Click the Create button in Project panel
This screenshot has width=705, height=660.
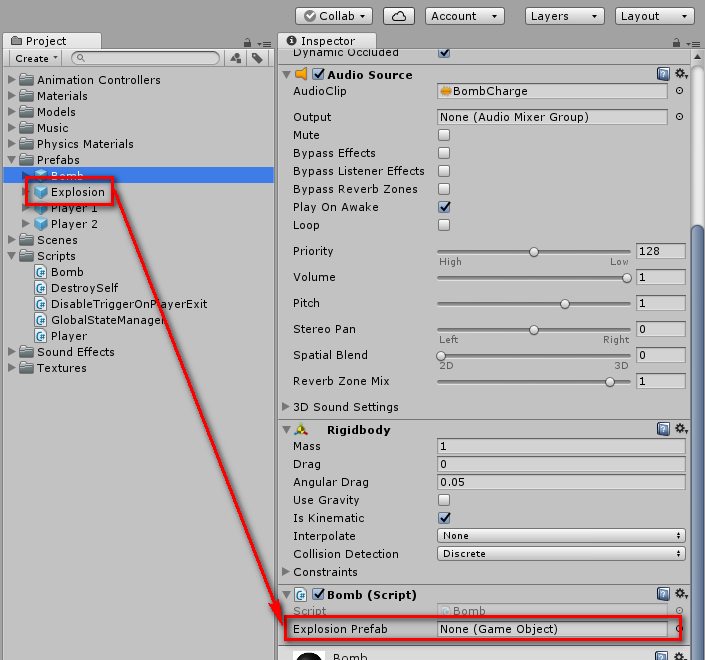(x=36, y=58)
